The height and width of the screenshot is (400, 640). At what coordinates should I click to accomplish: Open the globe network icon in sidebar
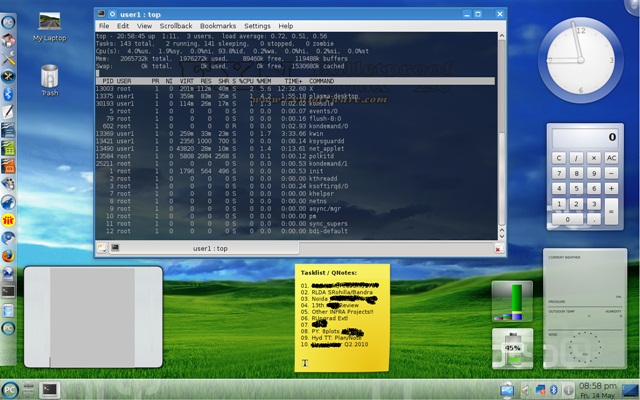point(8,274)
